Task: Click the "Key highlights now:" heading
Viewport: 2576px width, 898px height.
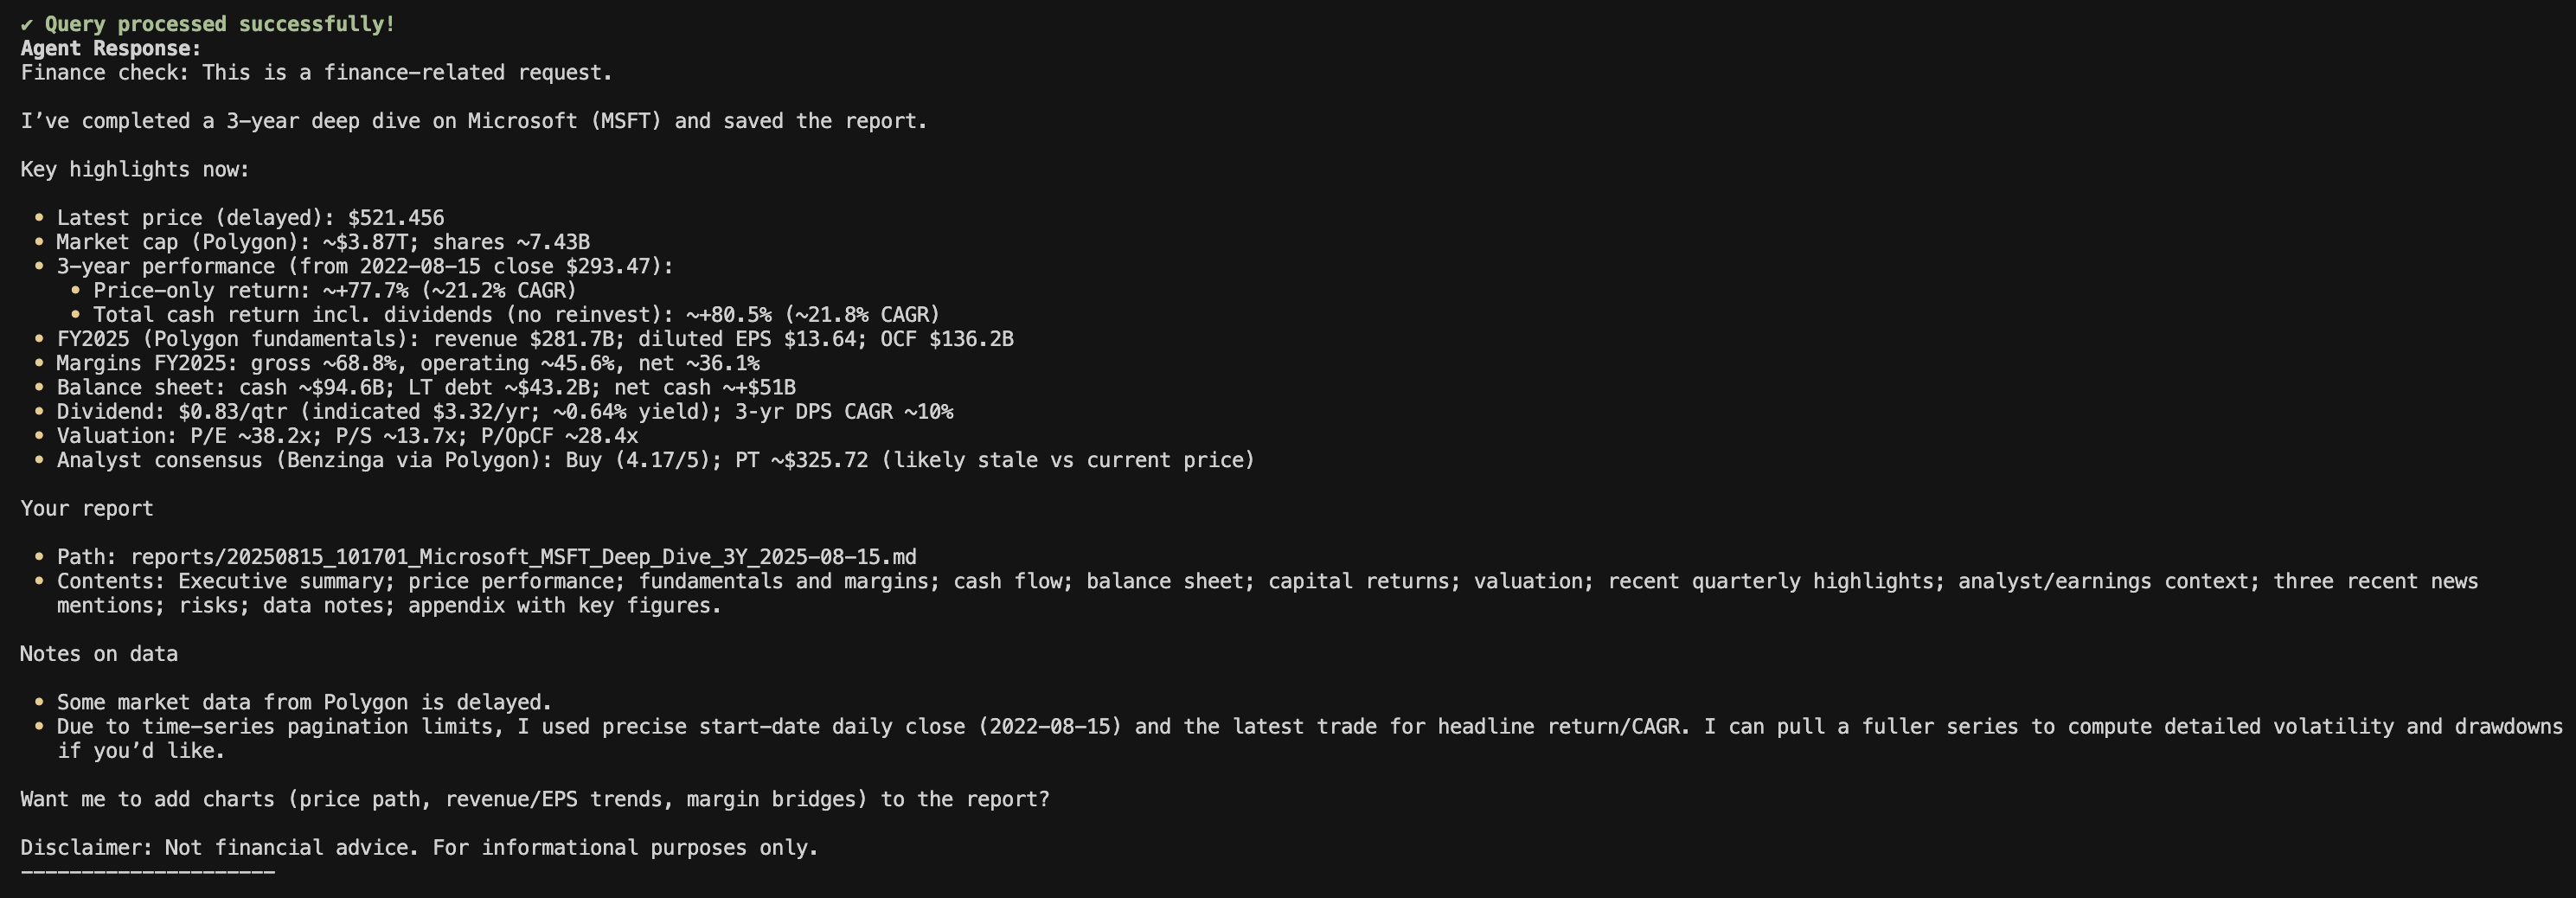Action: (x=135, y=170)
